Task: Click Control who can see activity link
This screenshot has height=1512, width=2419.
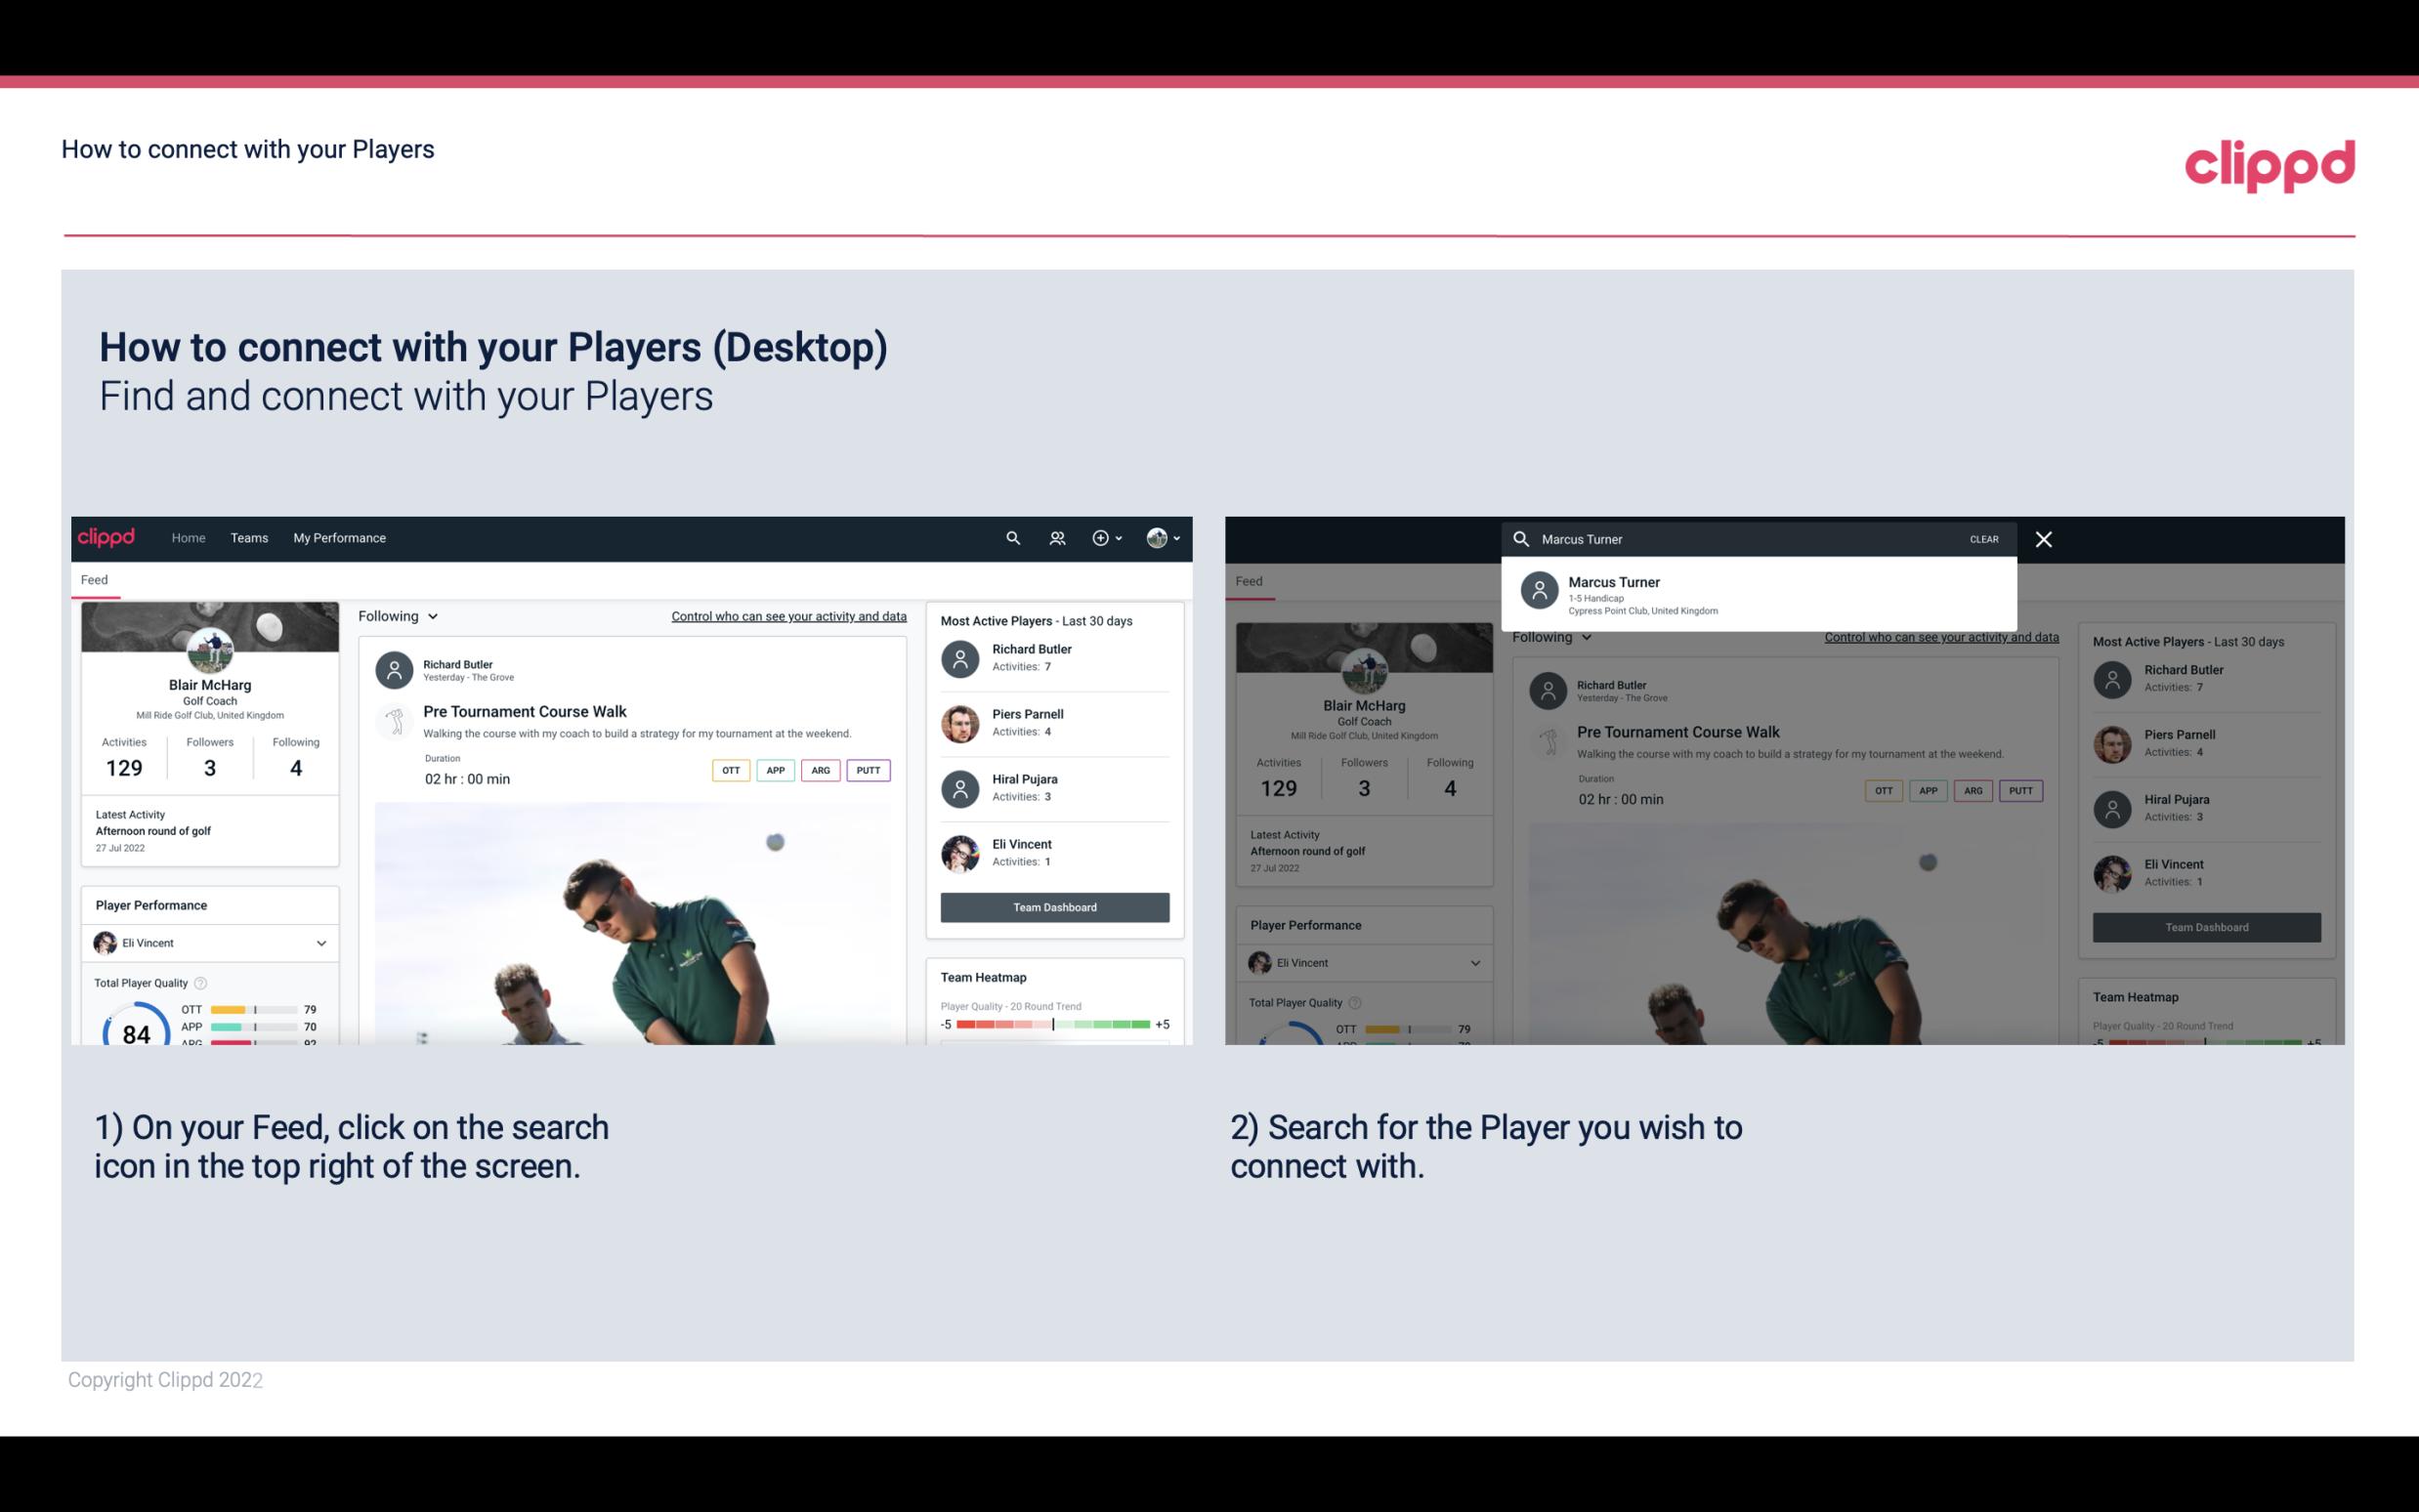Action: (x=787, y=616)
